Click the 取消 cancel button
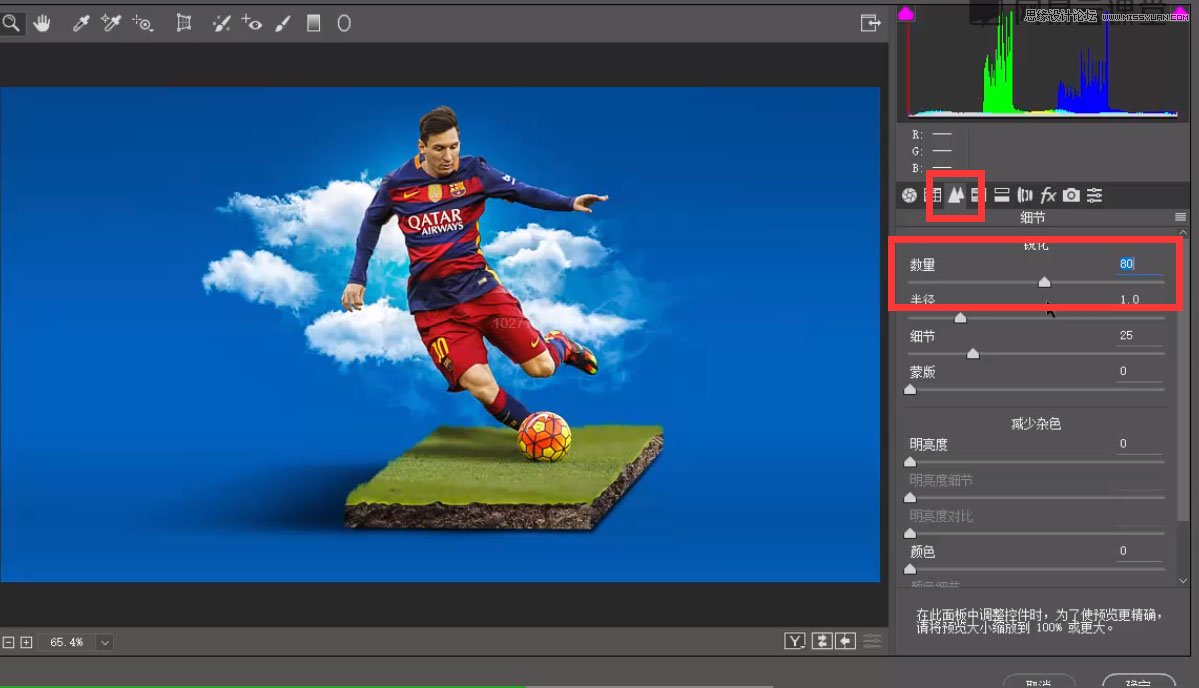This screenshot has height=688, width=1199. (1040, 682)
